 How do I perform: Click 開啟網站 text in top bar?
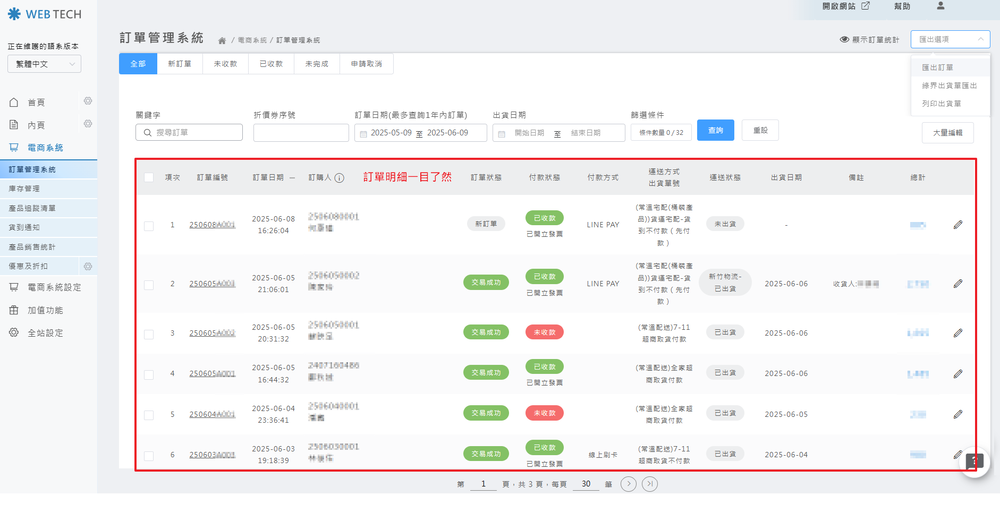[839, 6]
